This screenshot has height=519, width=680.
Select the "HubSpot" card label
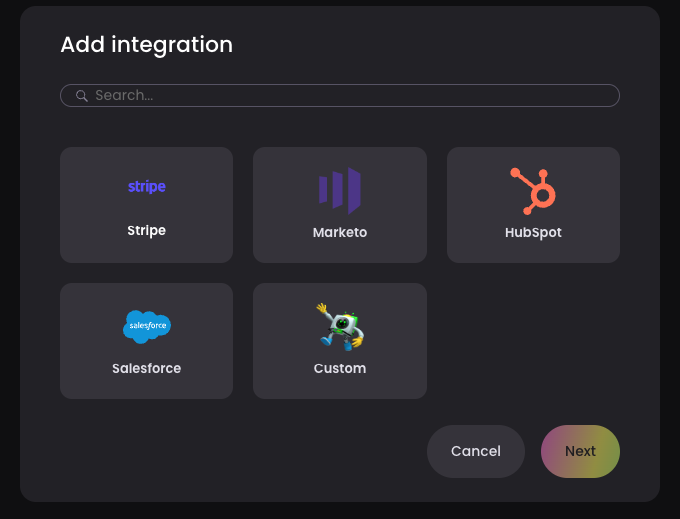point(533,232)
